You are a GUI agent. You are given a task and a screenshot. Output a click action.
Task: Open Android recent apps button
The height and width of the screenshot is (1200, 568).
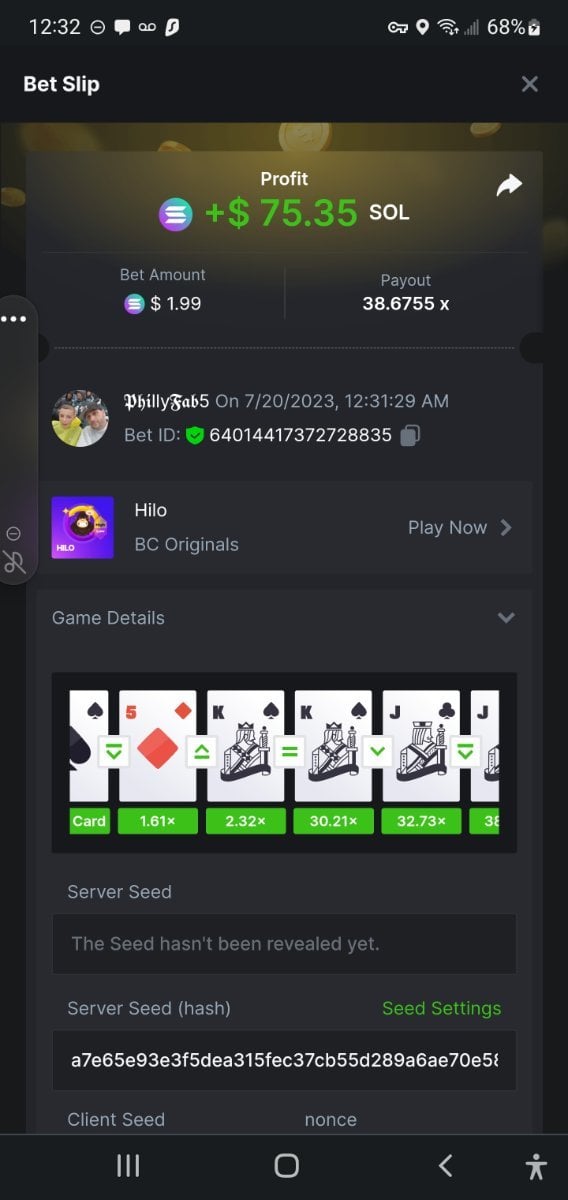click(x=128, y=1165)
